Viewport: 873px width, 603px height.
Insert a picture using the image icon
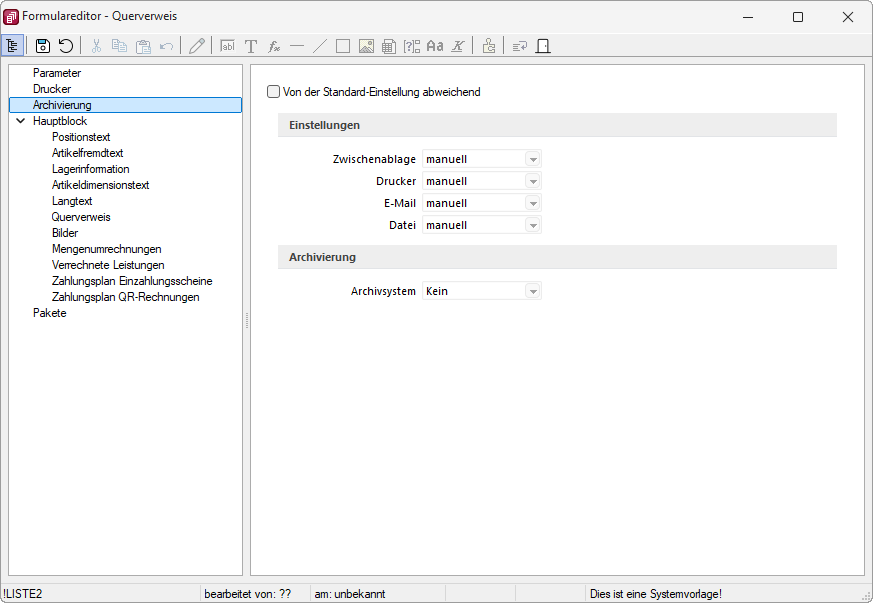click(366, 46)
